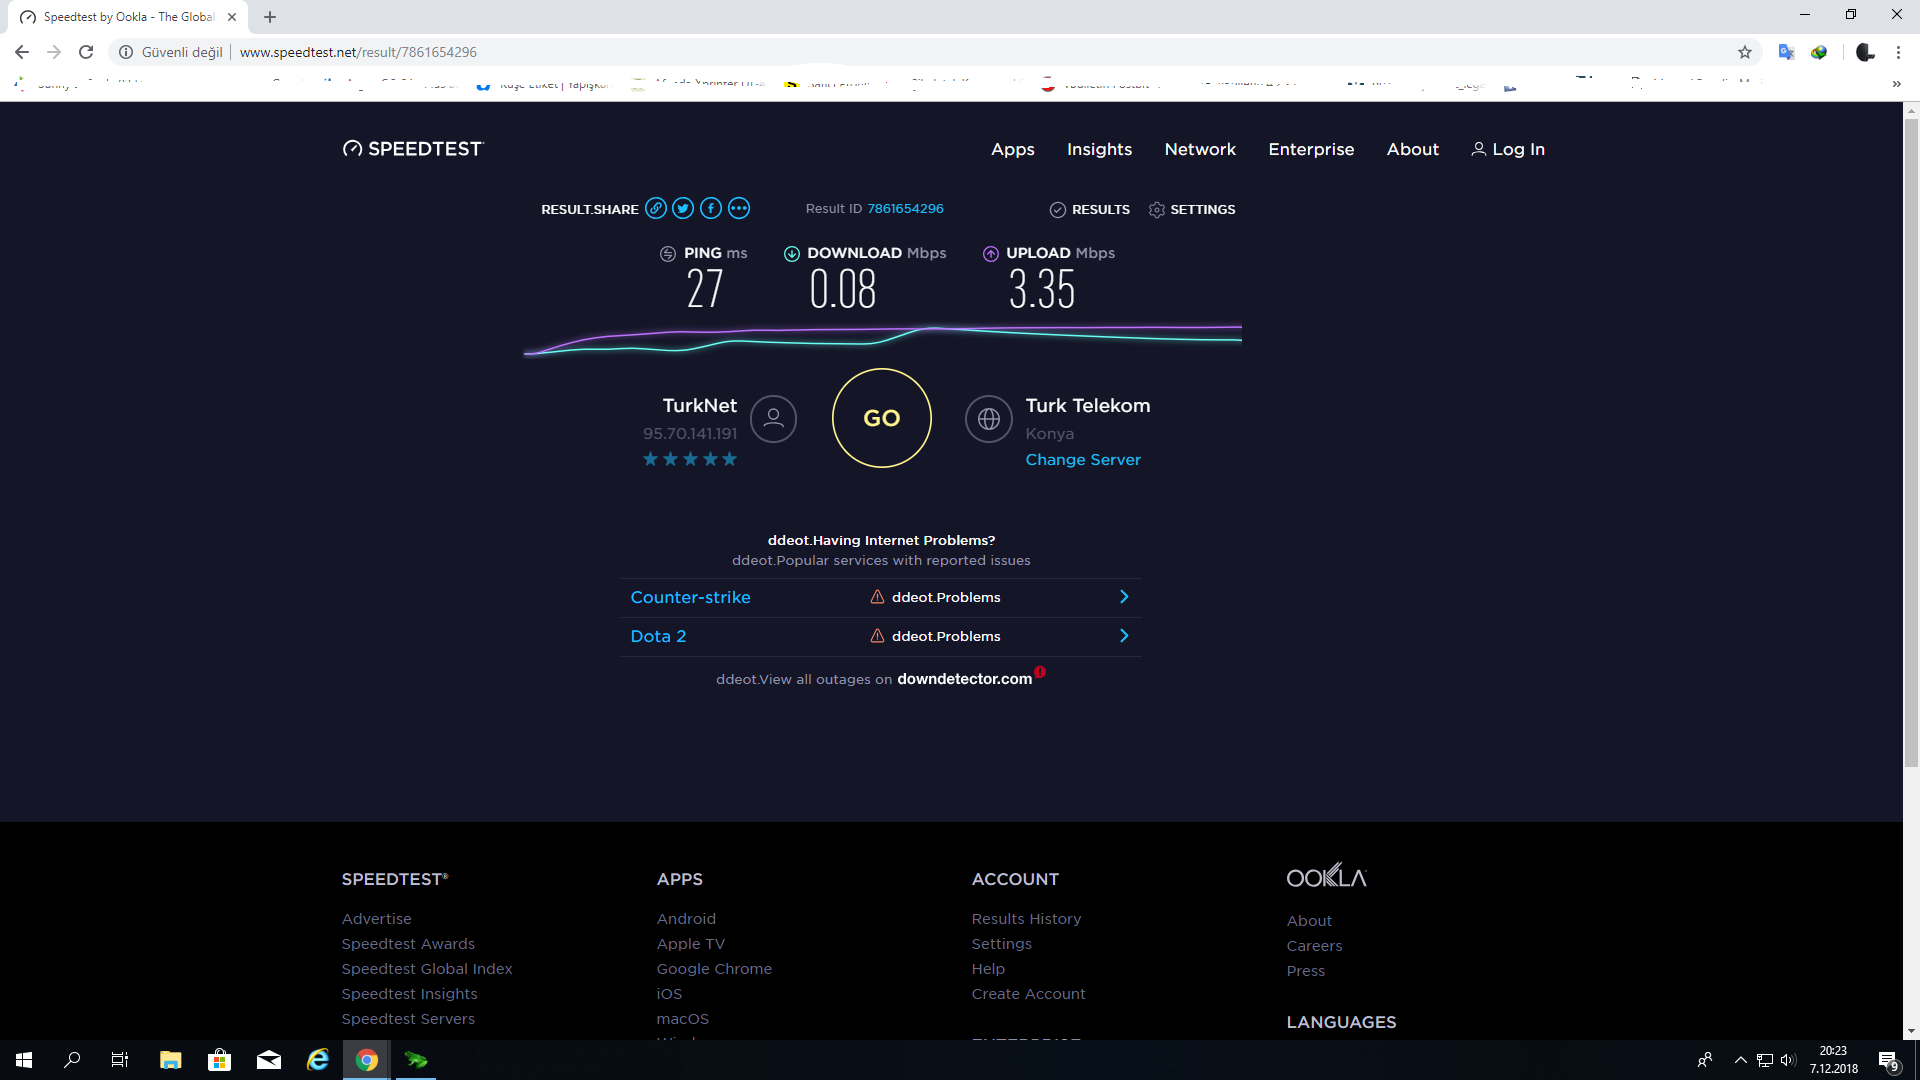Open Microsoft Store from taskbar
This screenshot has height=1080, width=1920.
[x=219, y=1060]
